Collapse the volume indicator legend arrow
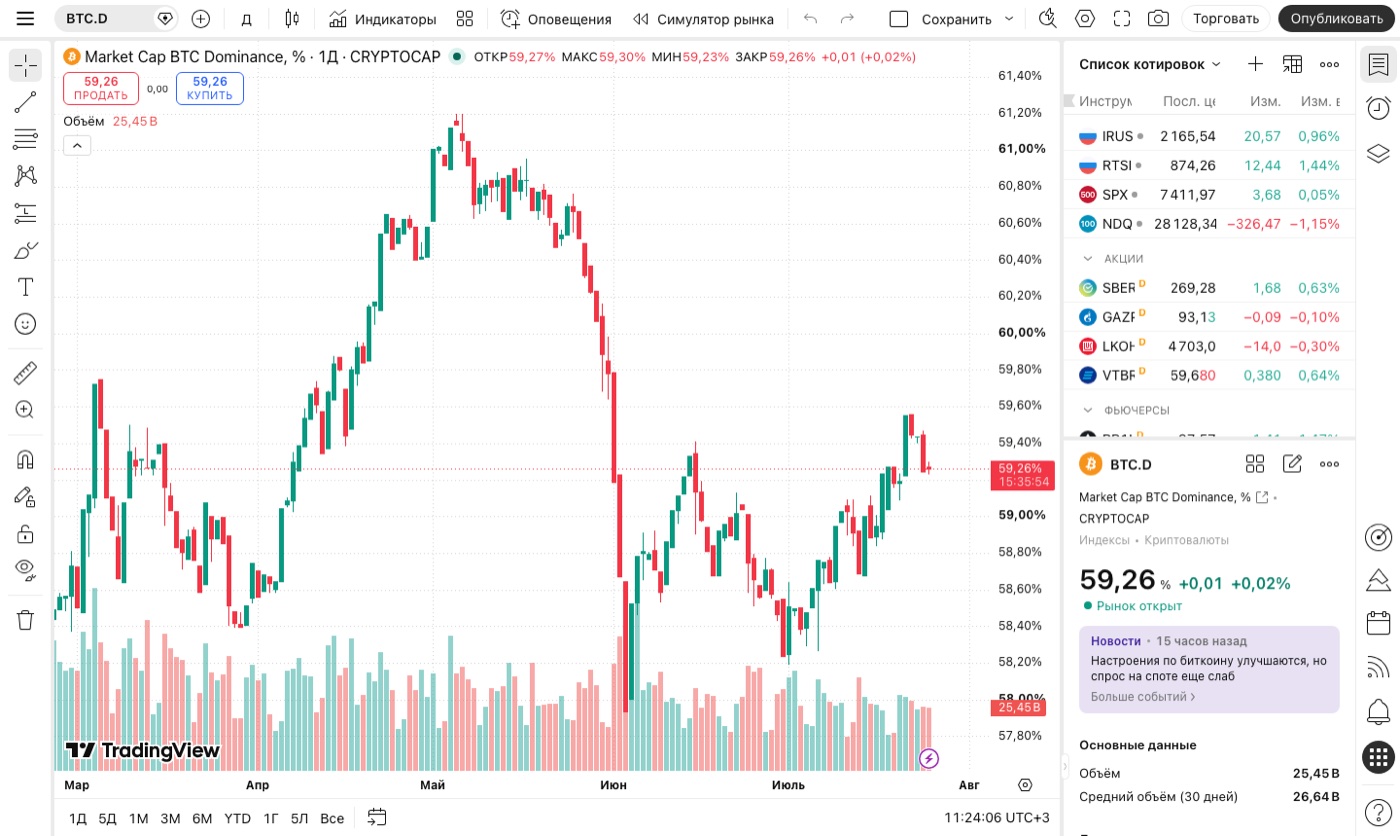Screen dimensions: 1400x836 (77, 146)
